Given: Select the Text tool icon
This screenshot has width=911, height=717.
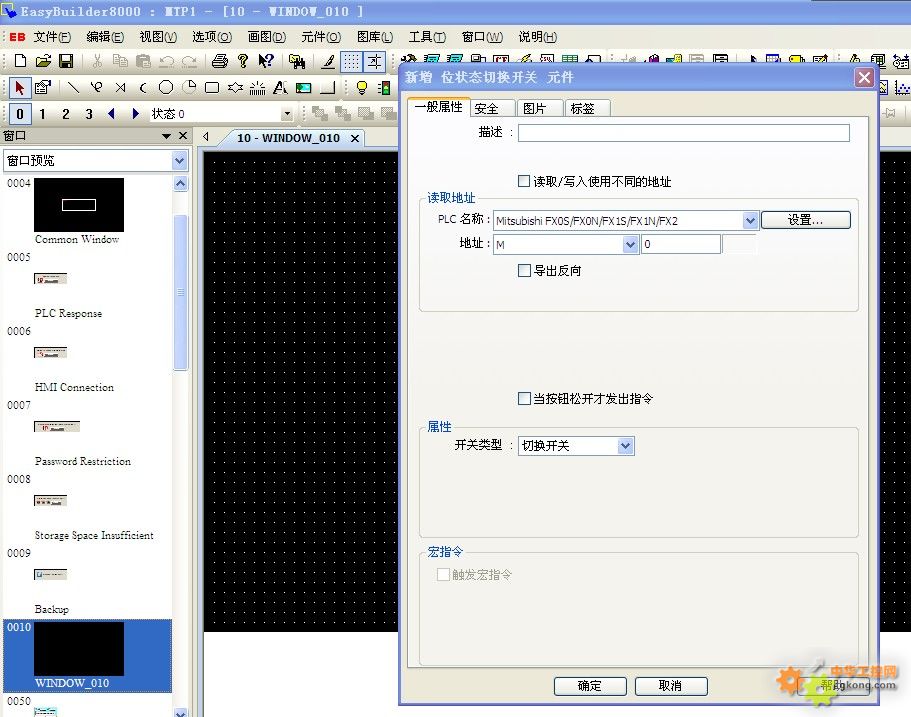Looking at the screenshot, I should tap(280, 88).
